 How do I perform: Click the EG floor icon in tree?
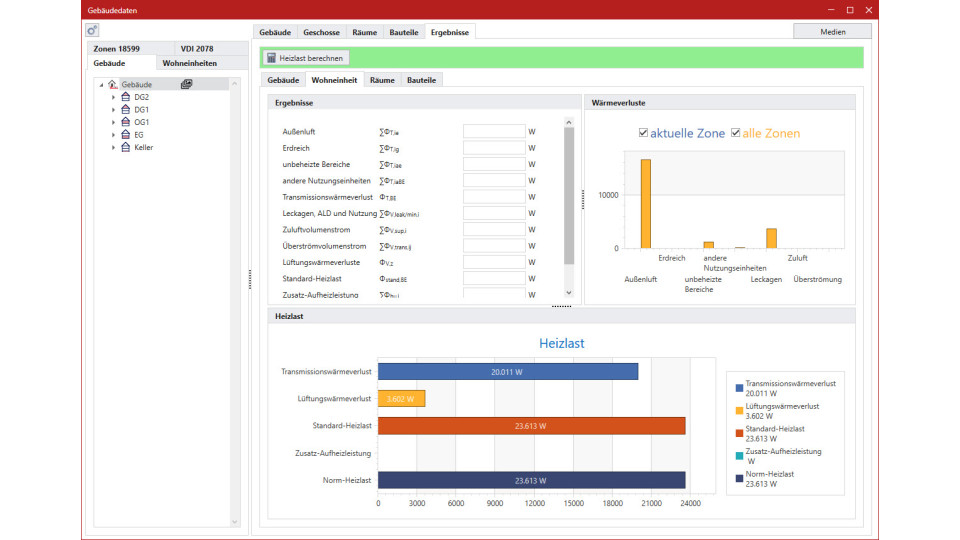[x=125, y=134]
